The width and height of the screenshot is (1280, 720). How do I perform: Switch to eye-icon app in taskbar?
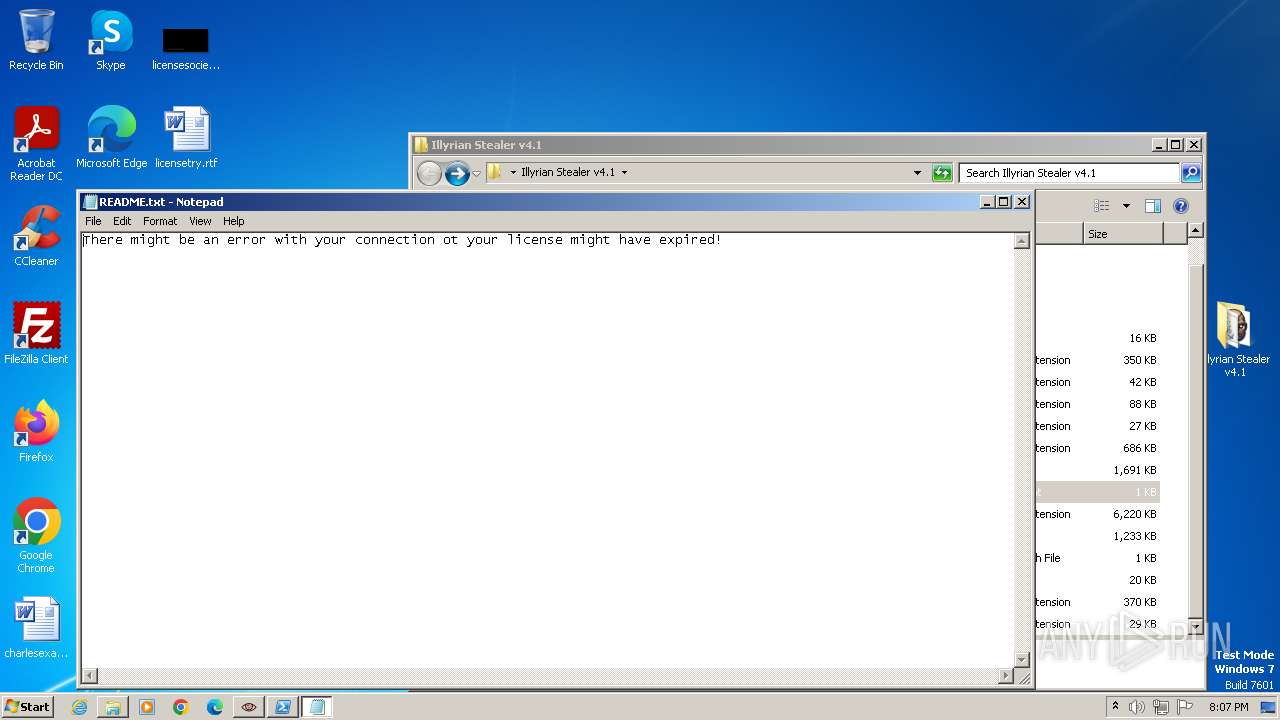[249, 707]
